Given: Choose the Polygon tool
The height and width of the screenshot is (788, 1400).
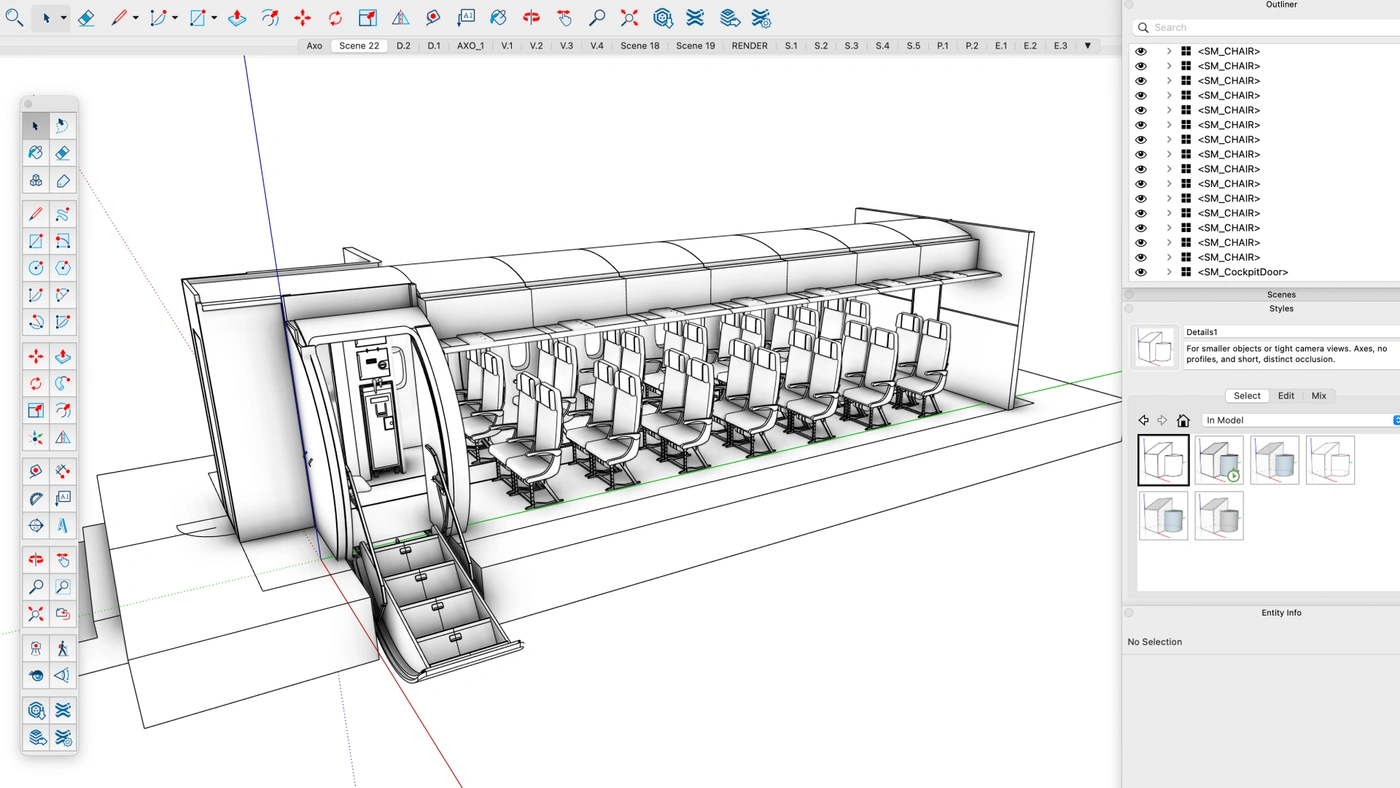Looking at the screenshot, I should click(62, 268).
